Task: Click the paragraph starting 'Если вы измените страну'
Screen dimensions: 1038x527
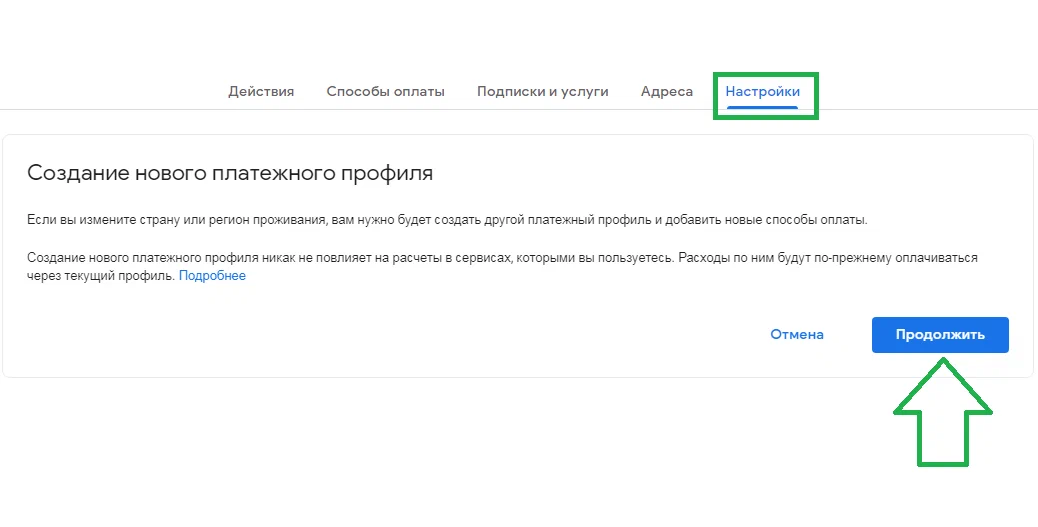Action: 447,220
